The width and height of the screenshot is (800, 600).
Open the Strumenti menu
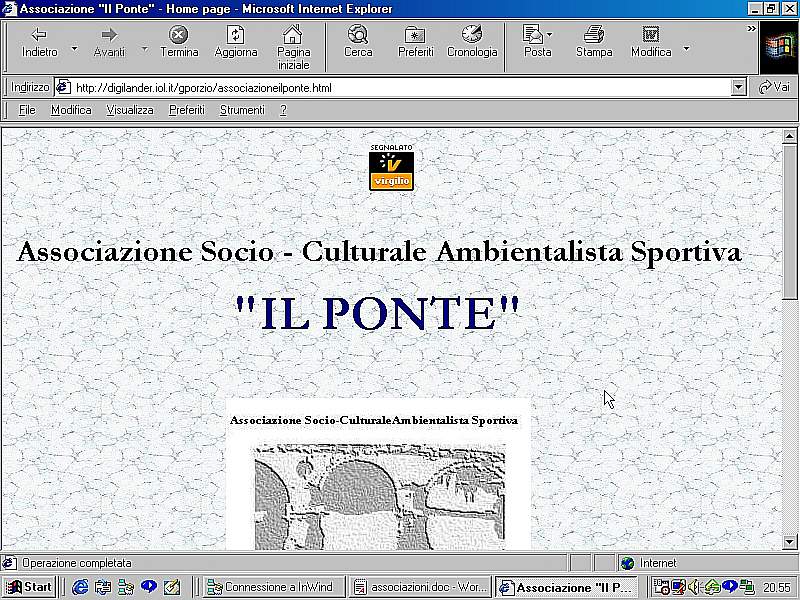242,110
